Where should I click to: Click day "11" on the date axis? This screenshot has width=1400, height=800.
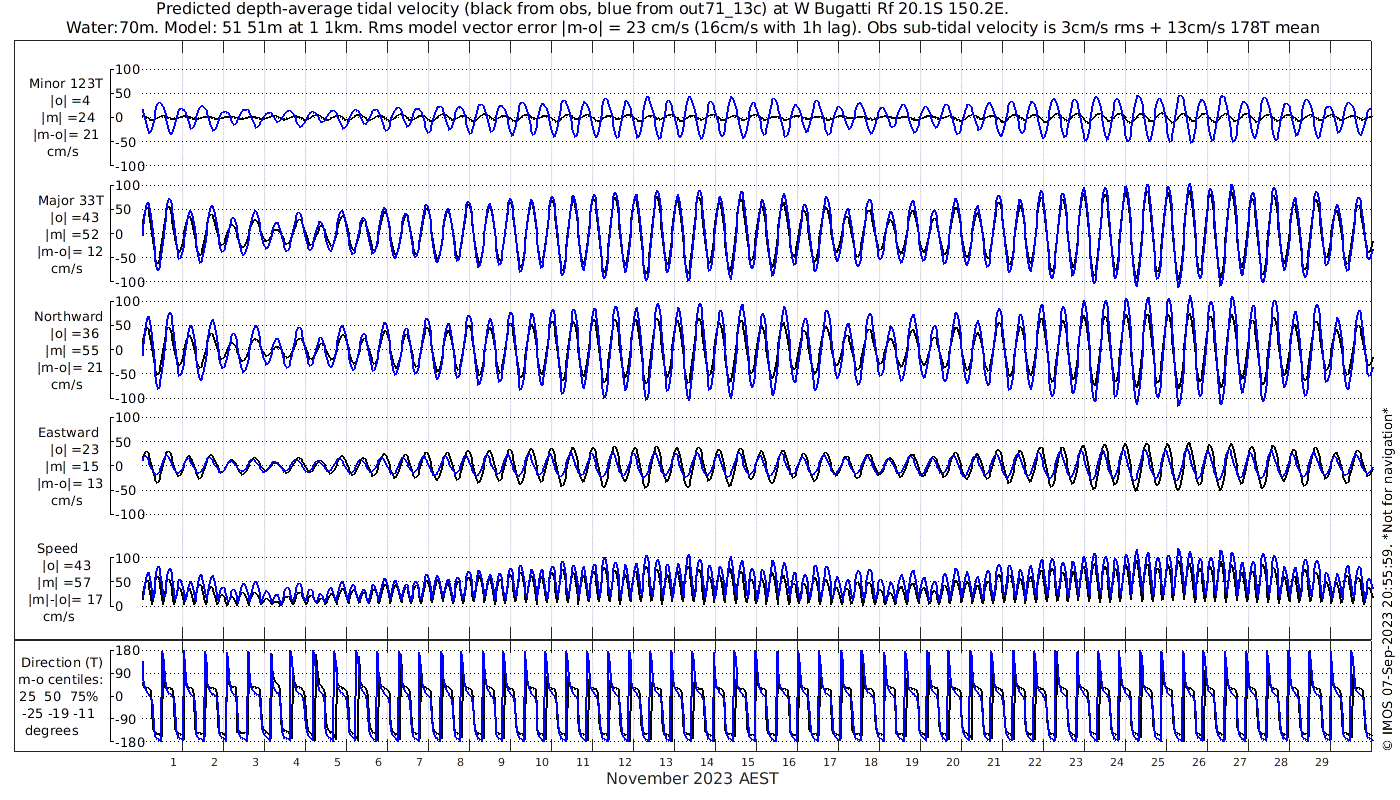coord(583,762)
